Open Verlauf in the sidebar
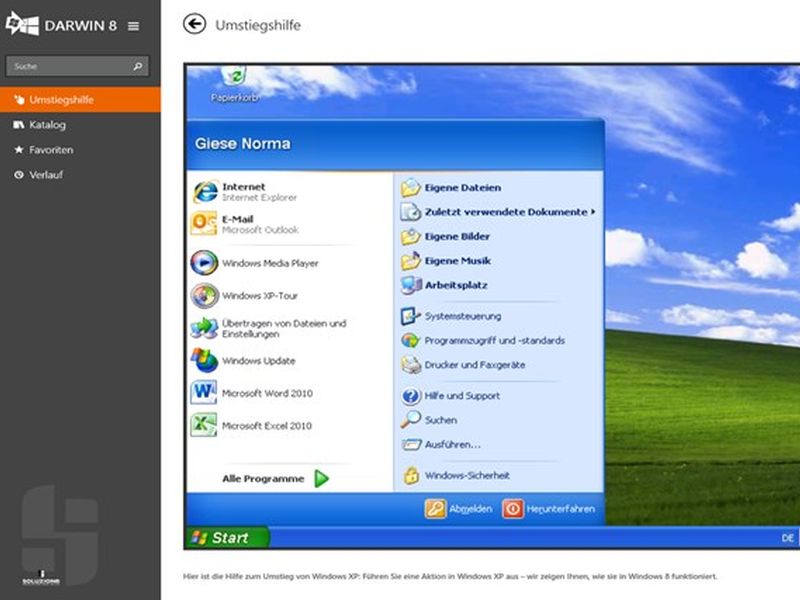This screenshot has height=600, width=800. tap(80, 174)
